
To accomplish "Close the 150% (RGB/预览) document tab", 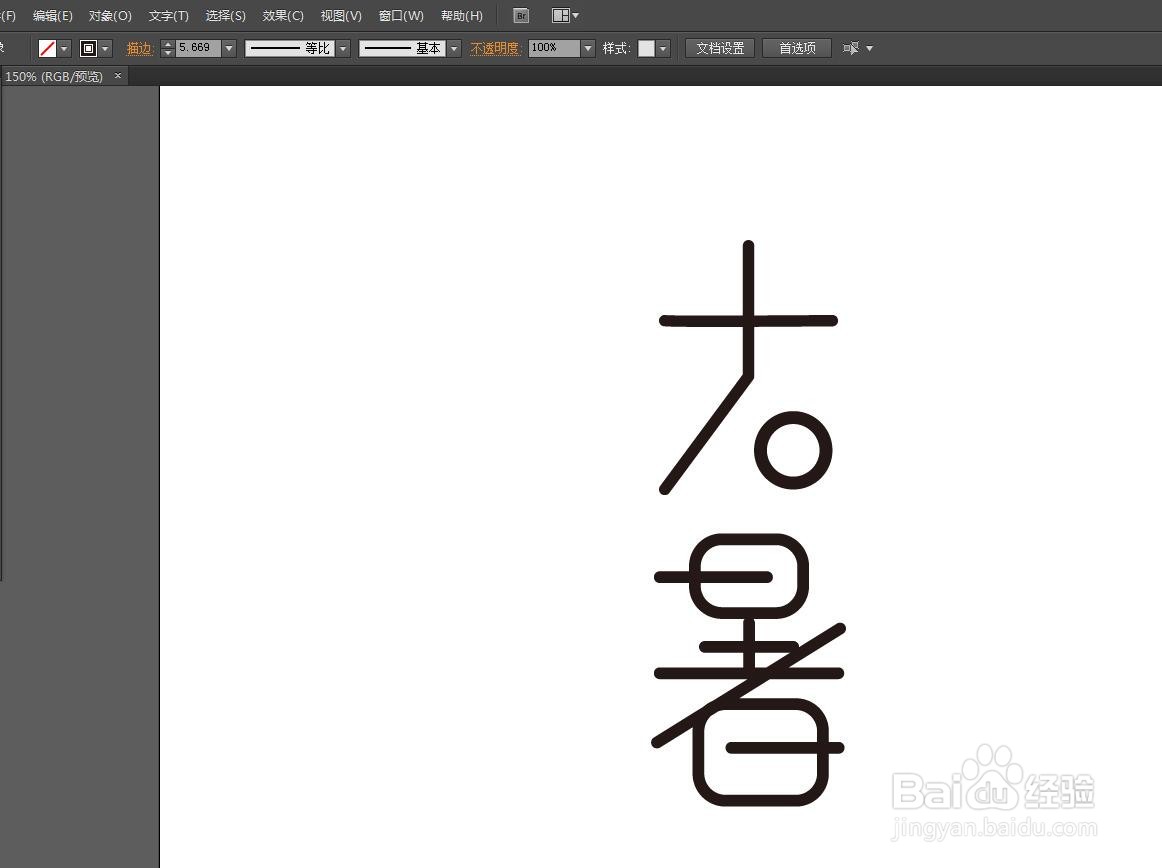I will click(x=118, y=76).
